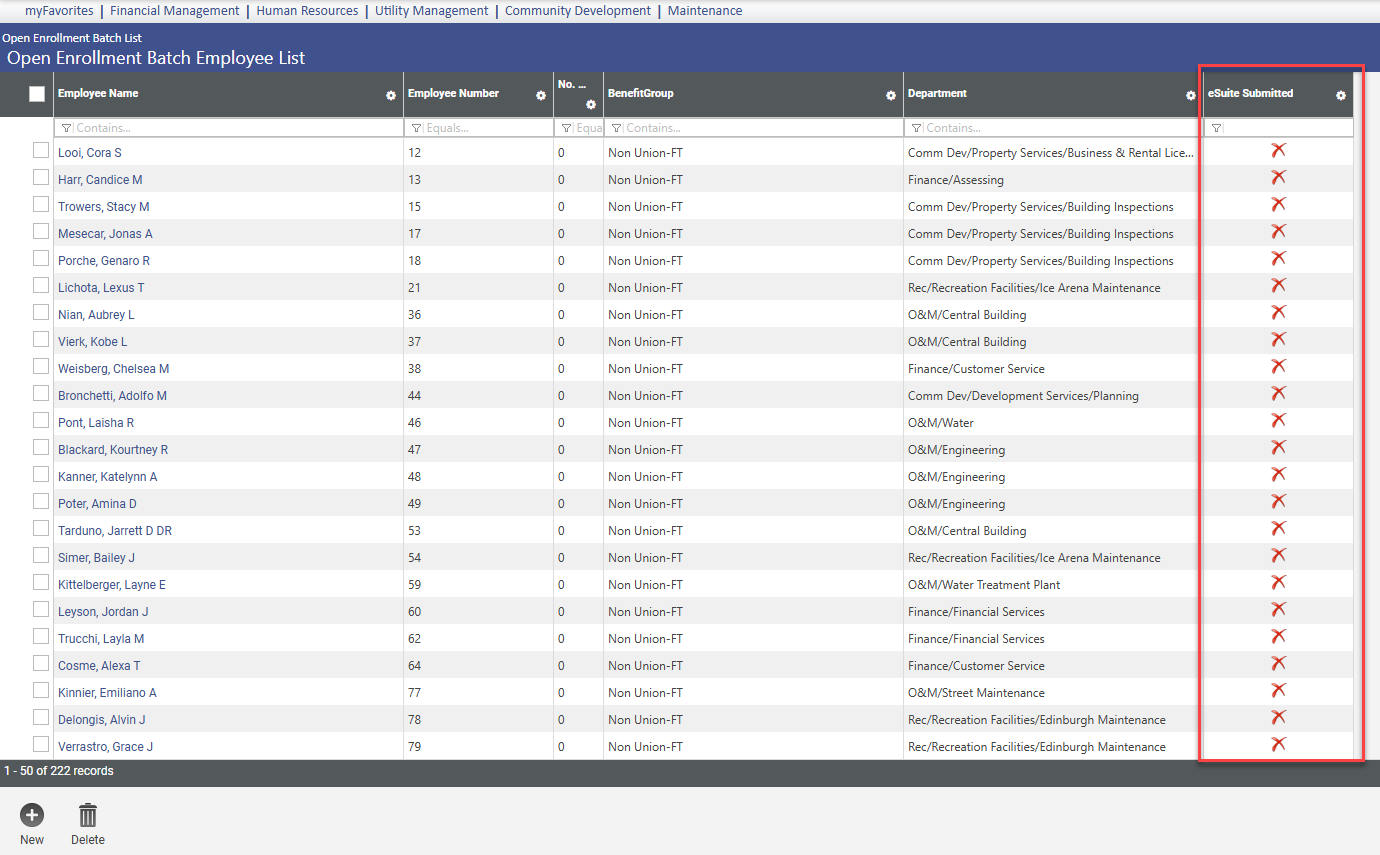Check the box for Bronchetti, Adolfo M
The image size is (1380, 855).
pyautogui.click(x=41, y=393)
